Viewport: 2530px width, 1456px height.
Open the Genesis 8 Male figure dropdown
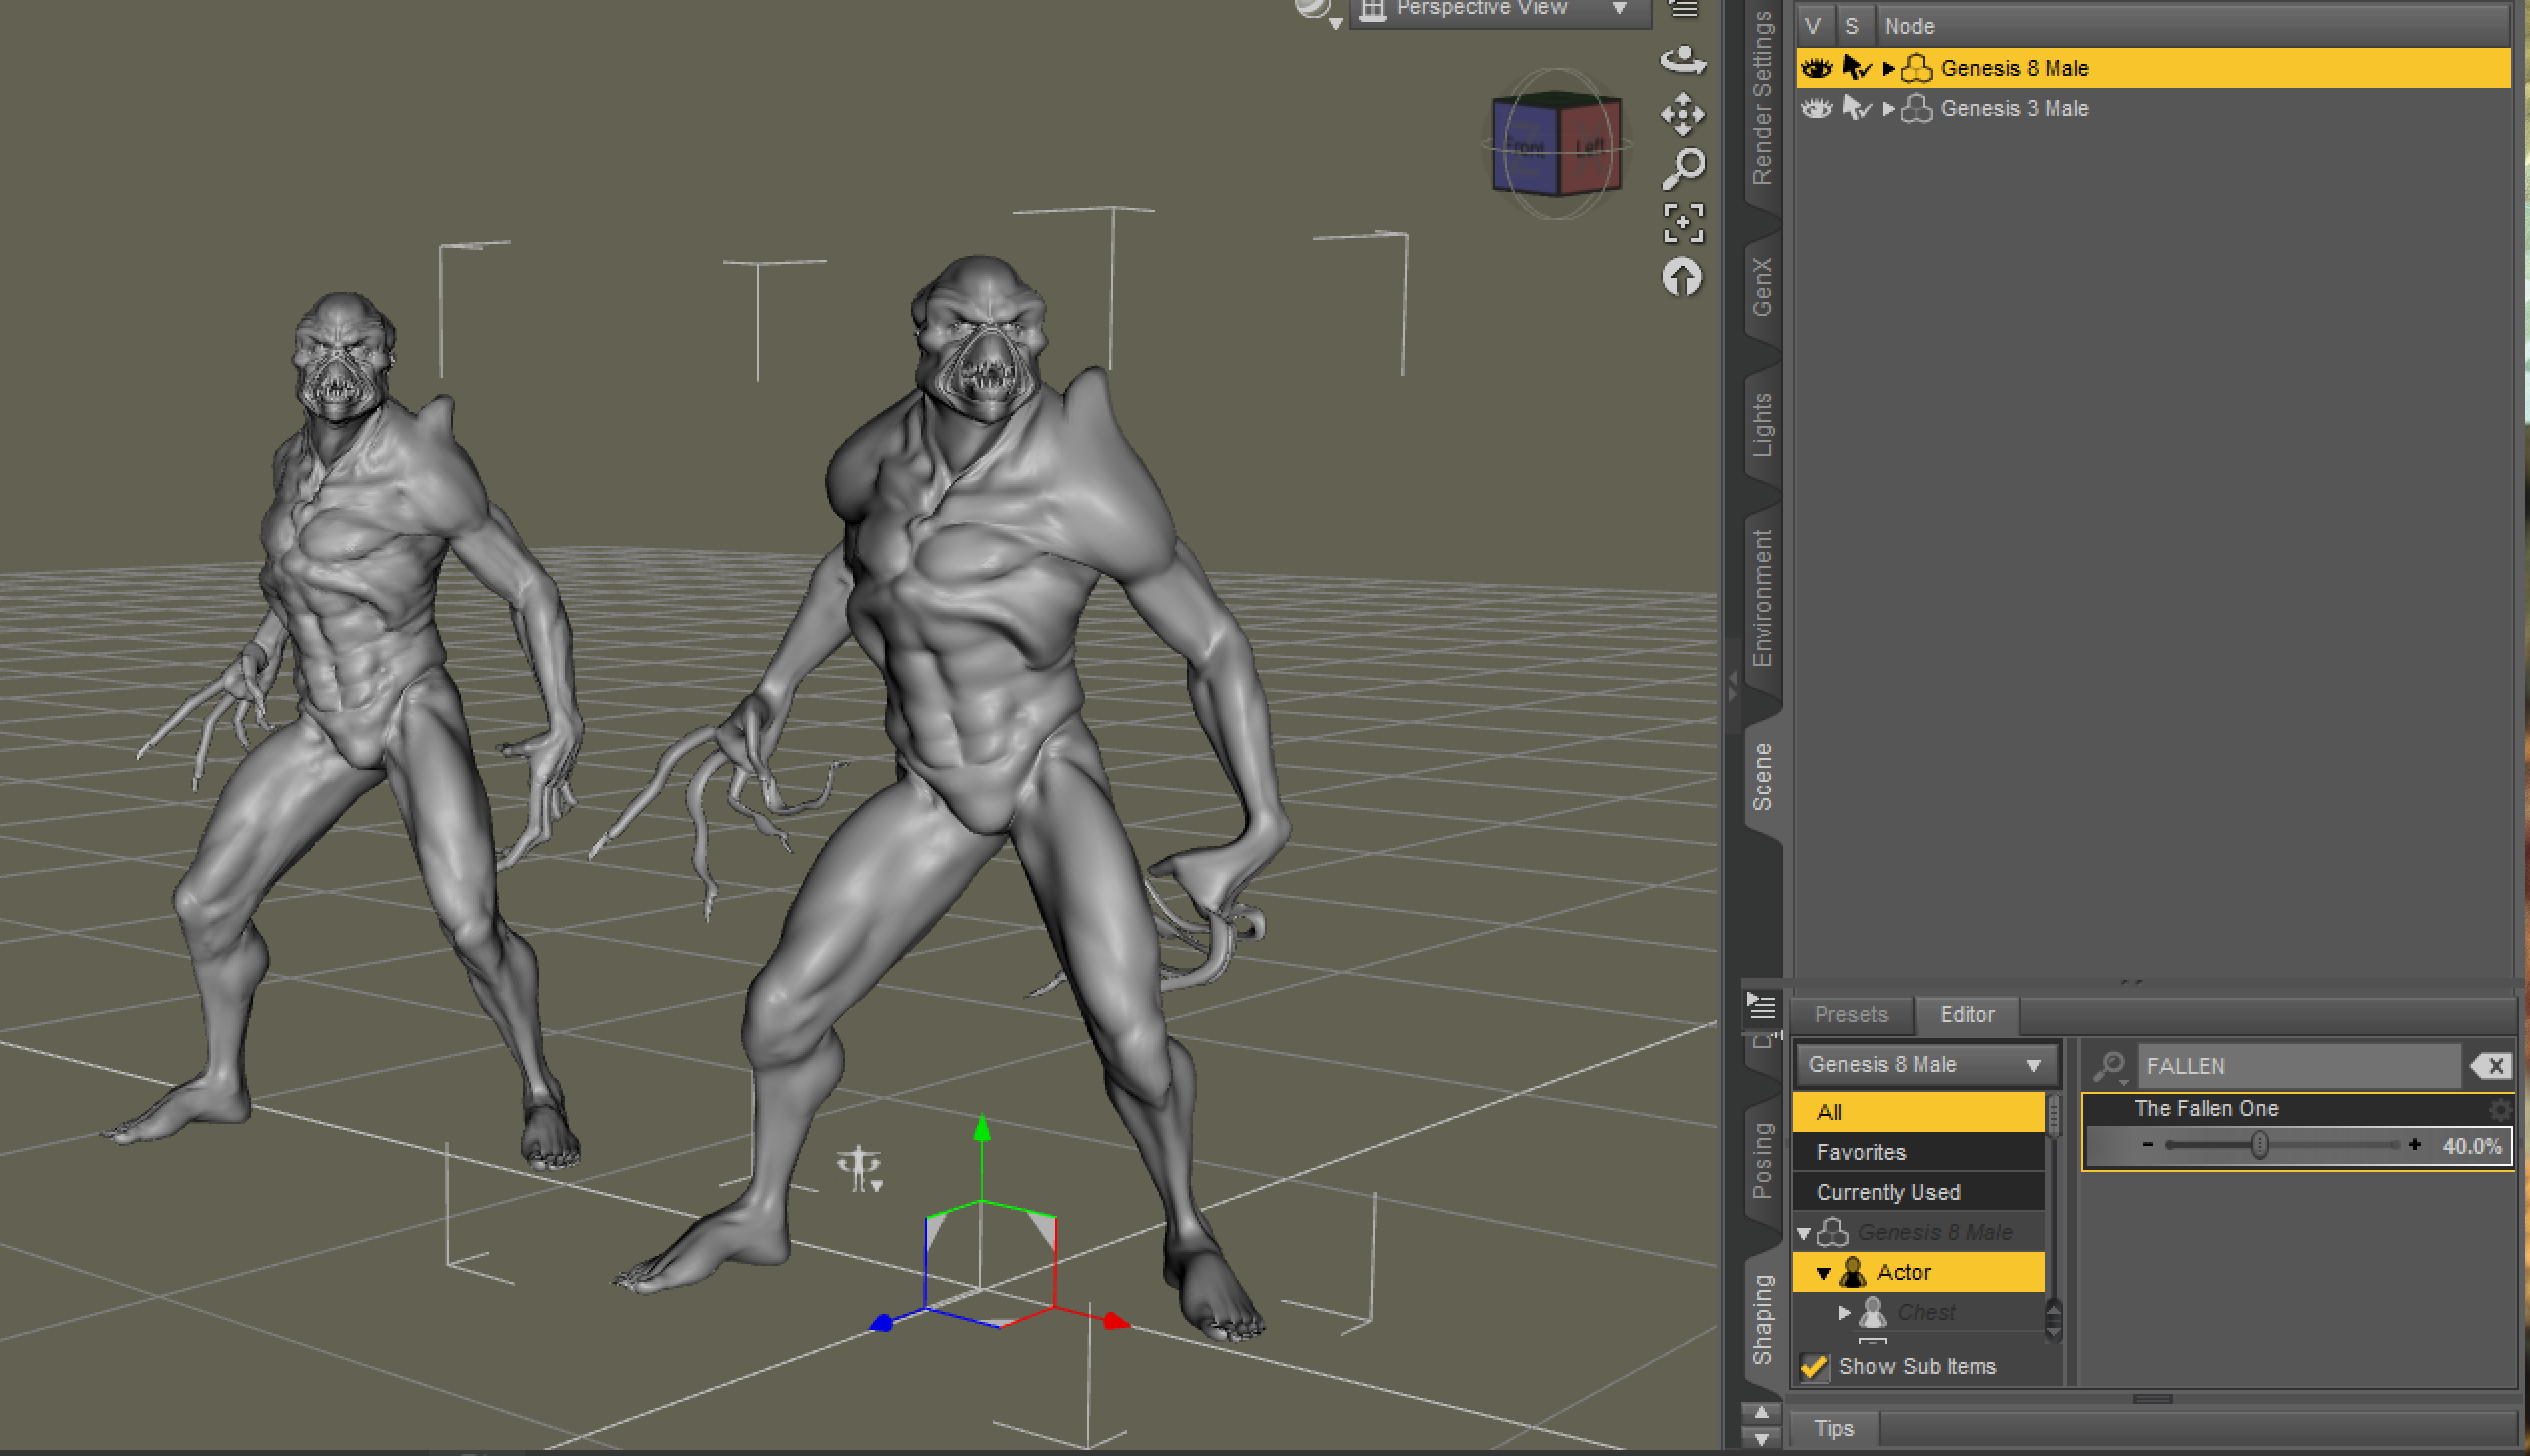point(1926,1065)
